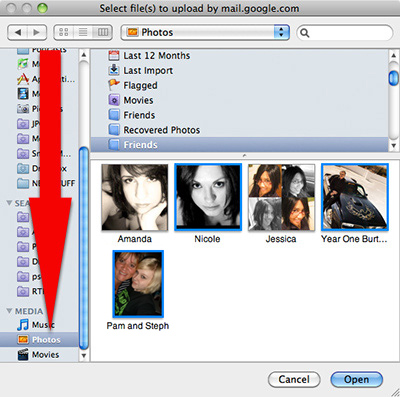Click the back navigation arrow
The height and width of the screenshot is (397, 400).
(18, 32)
